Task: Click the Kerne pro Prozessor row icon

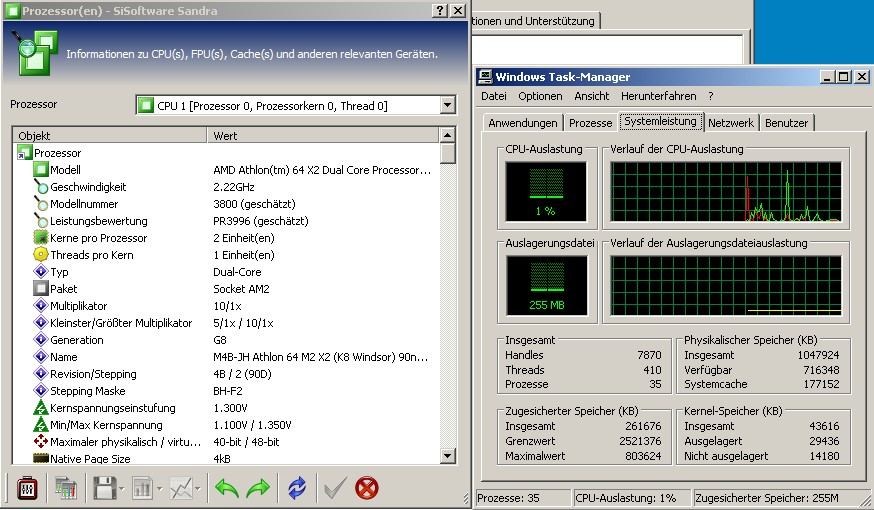Action: coord(41,237)
